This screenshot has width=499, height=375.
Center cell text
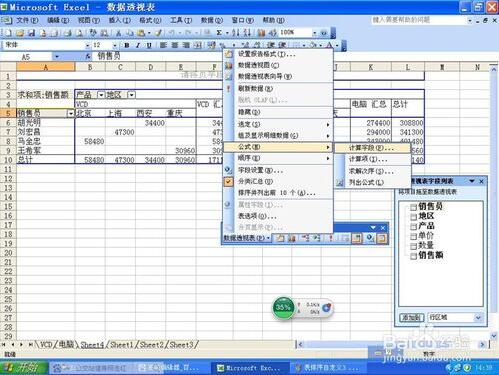coord(175,45)
